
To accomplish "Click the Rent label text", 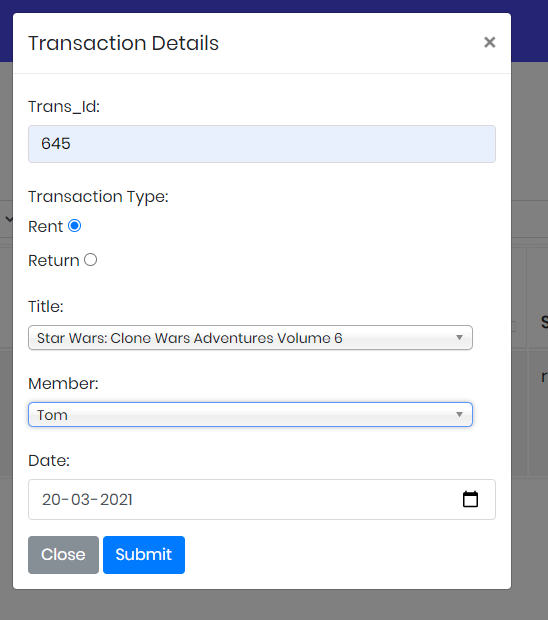I will (45, 227).
